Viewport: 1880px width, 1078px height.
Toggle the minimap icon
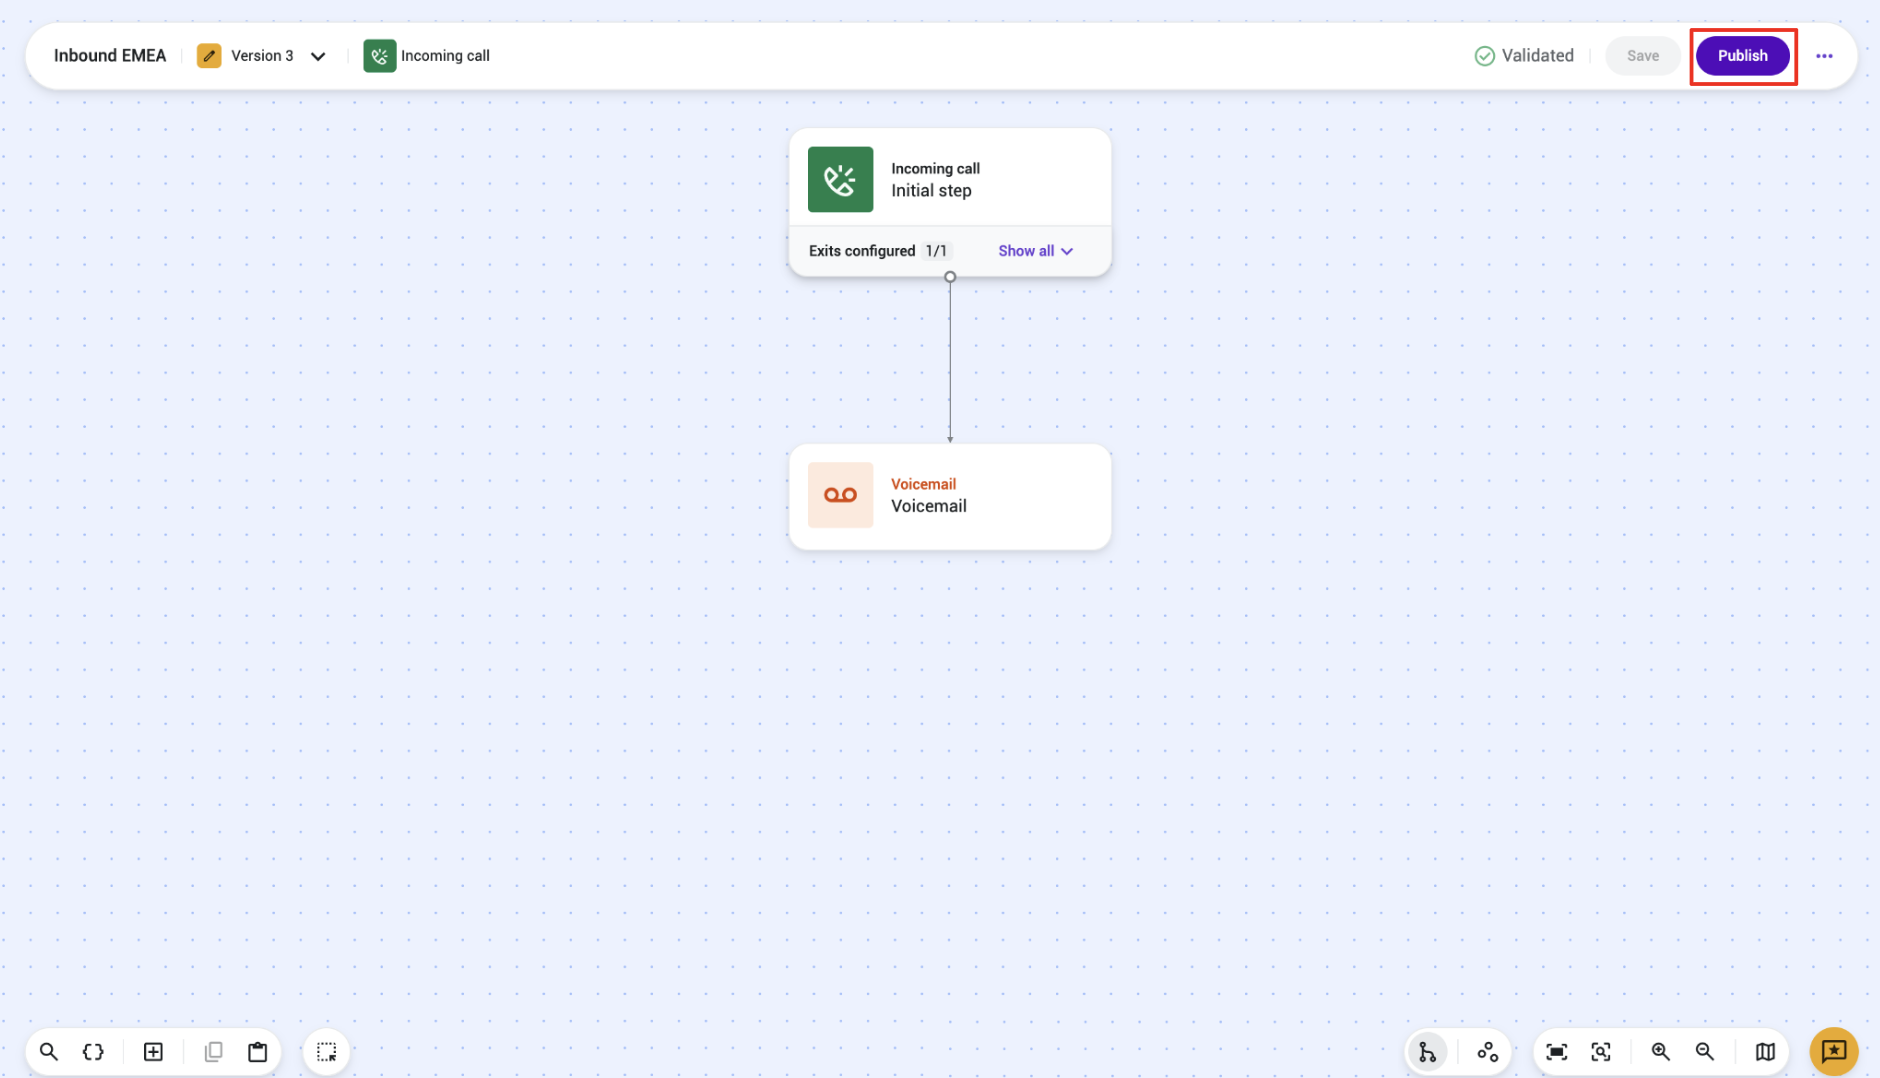1765,1051
